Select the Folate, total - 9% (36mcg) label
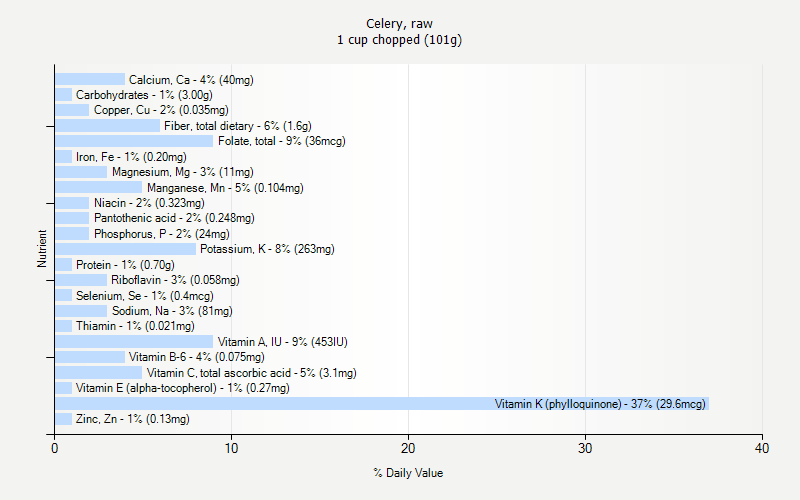The height and width of the screenshot is (500, 800). click(x=282, y=141)
